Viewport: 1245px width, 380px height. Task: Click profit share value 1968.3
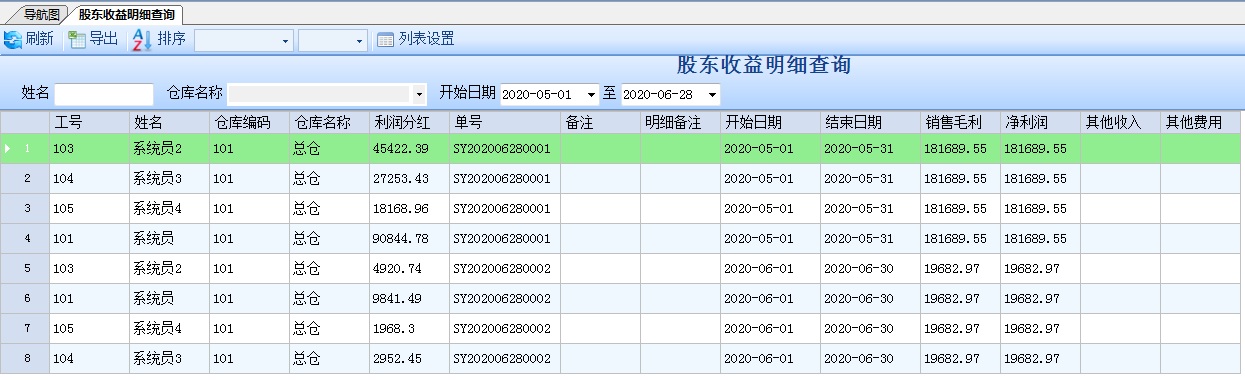(394, 328)
